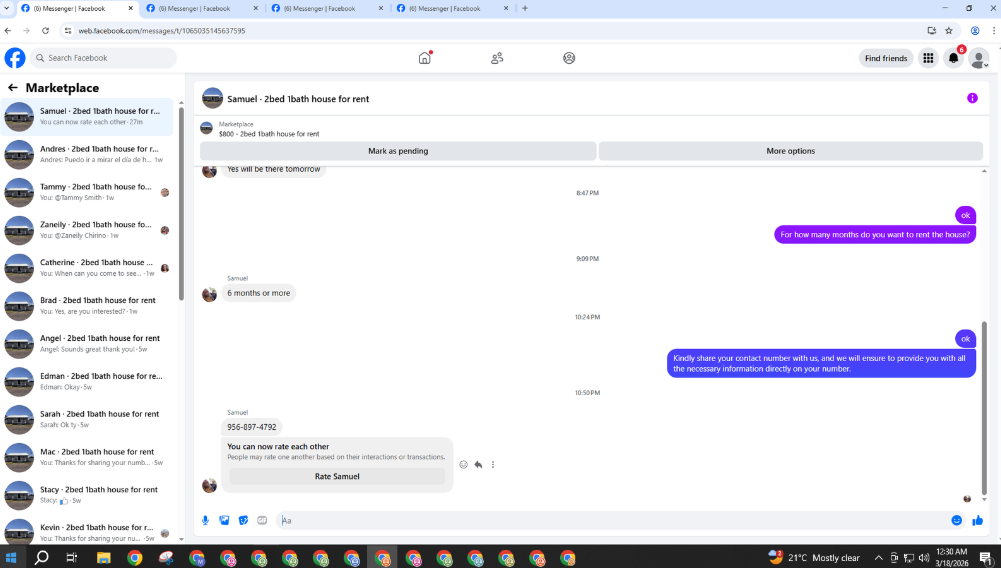Open the Home feed icon

[425, 58]
